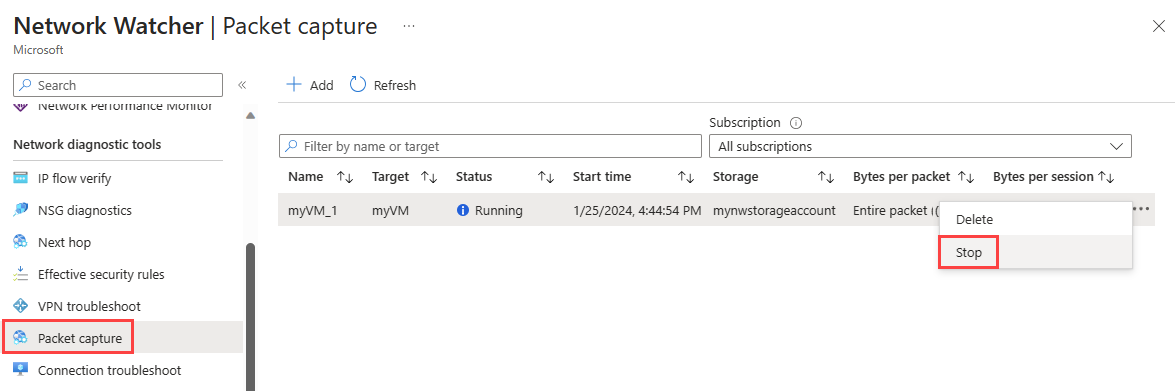Click the Name column header

point(306,177)
